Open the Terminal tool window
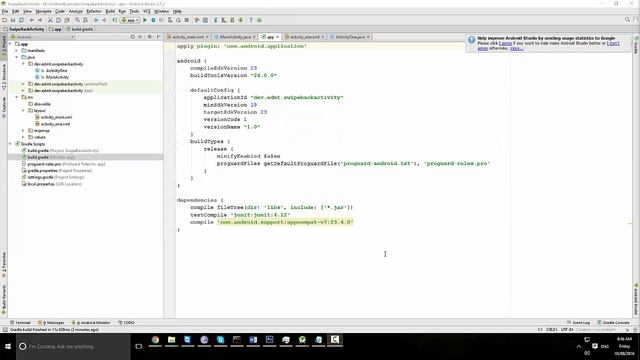Viewport: 640px width, 360px height. (x=20, y=322)
